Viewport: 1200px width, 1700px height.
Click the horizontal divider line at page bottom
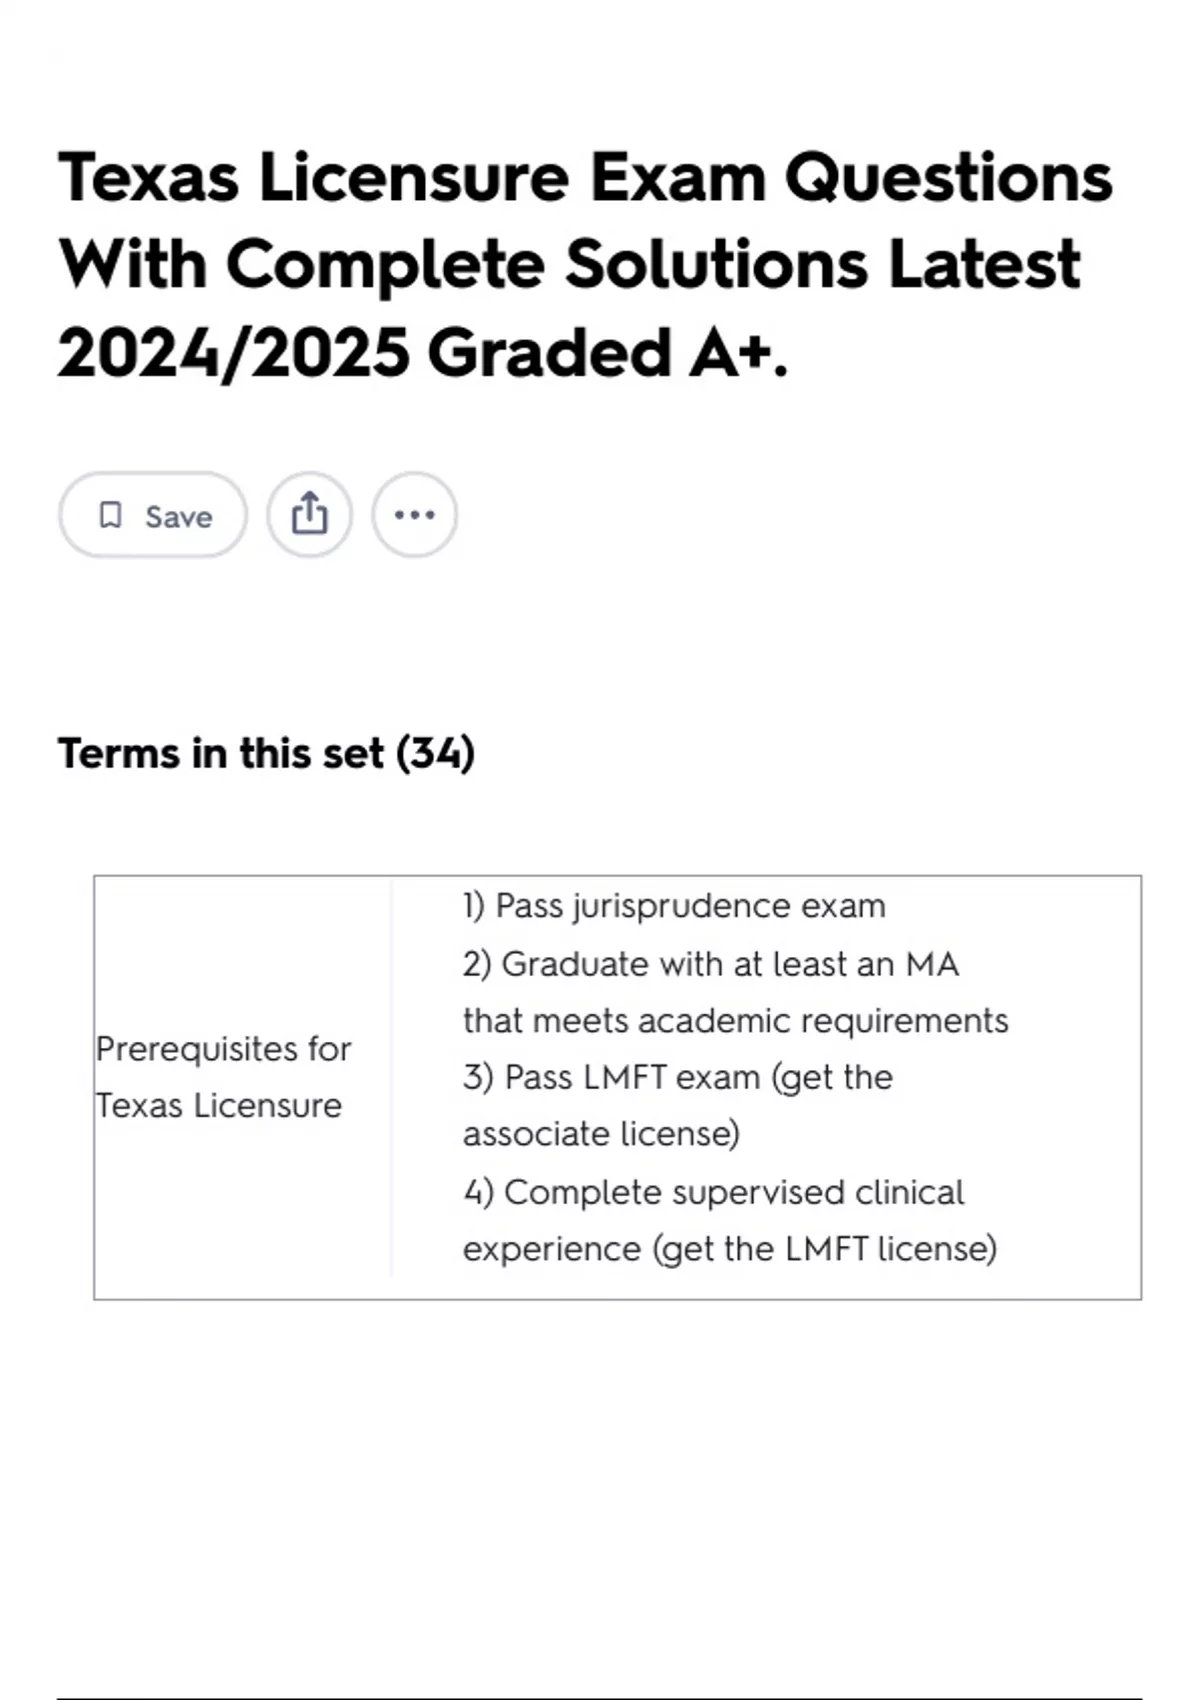click(x=600, y=1698)
